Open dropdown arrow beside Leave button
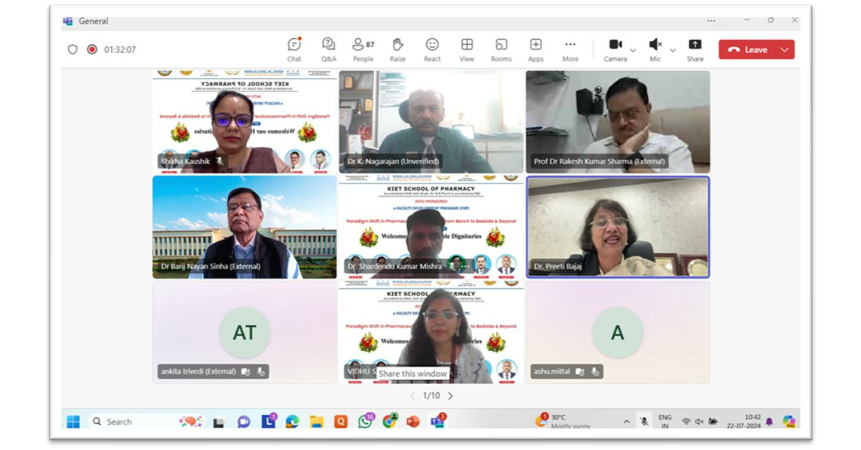861x450 pixels. (x=785, y=49)
